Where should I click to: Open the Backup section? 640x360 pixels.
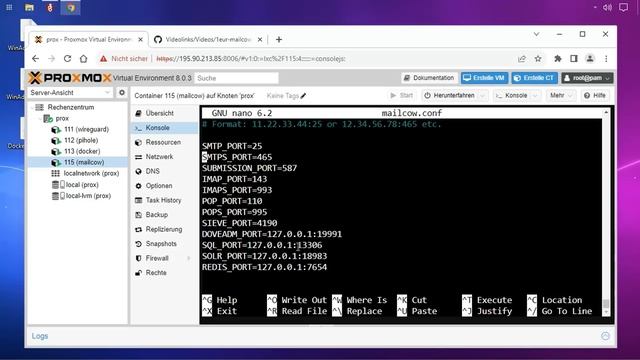(157, 215)
